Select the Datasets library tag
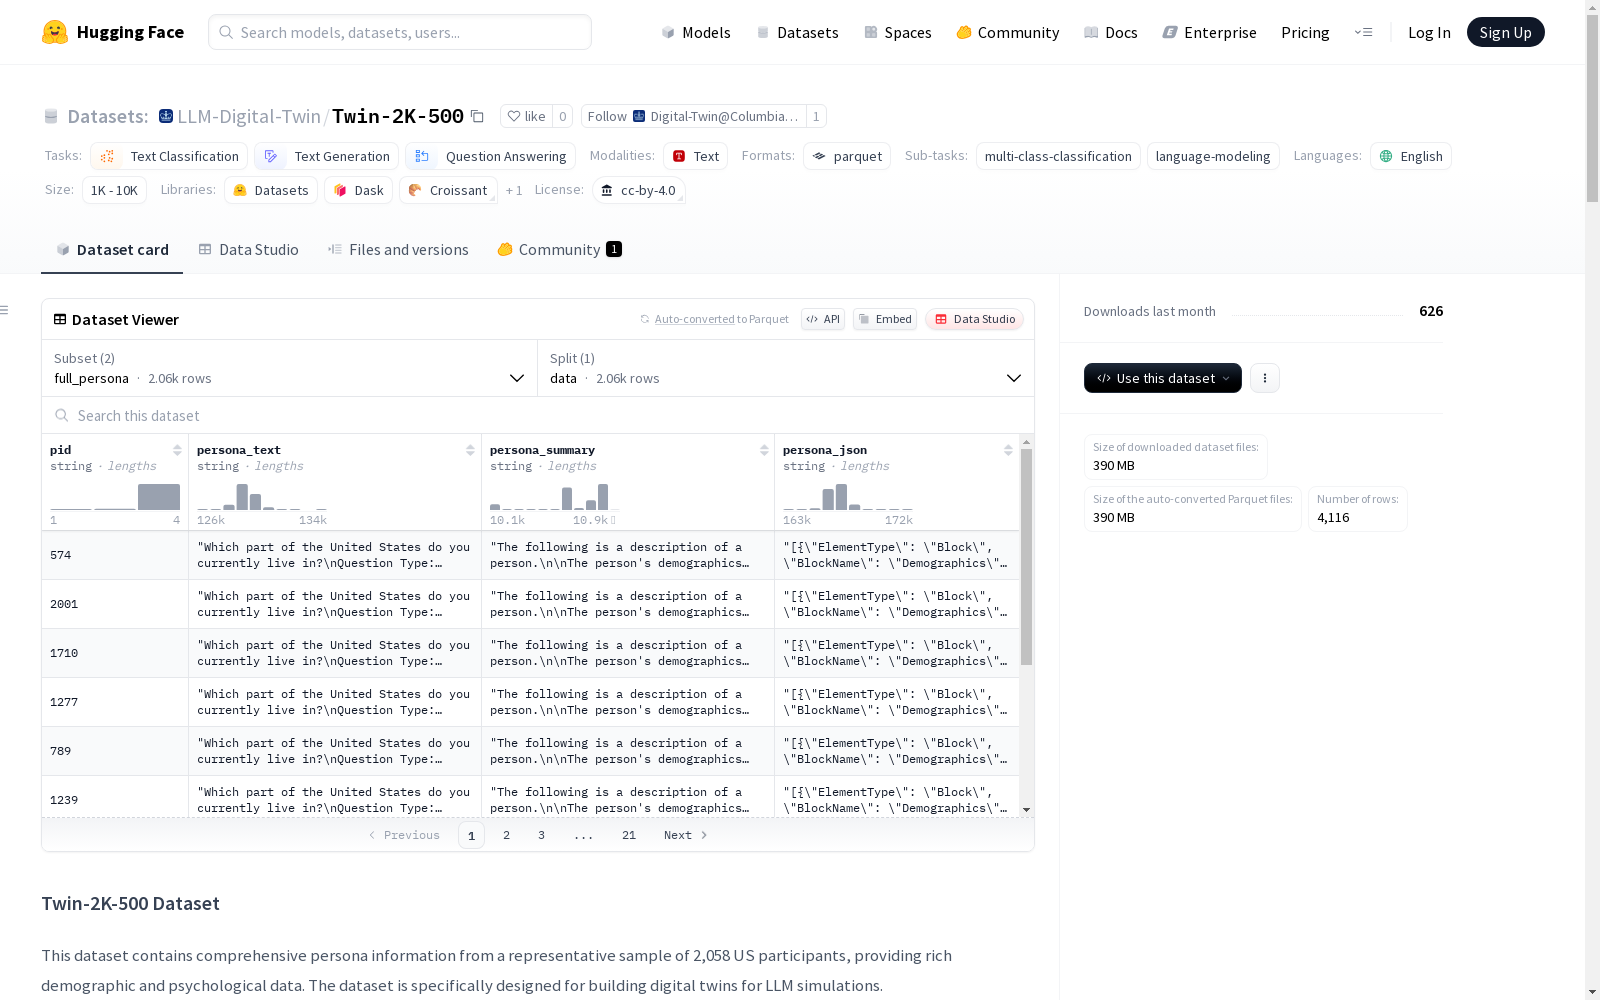The image size is (1600, 1000). 271,190
